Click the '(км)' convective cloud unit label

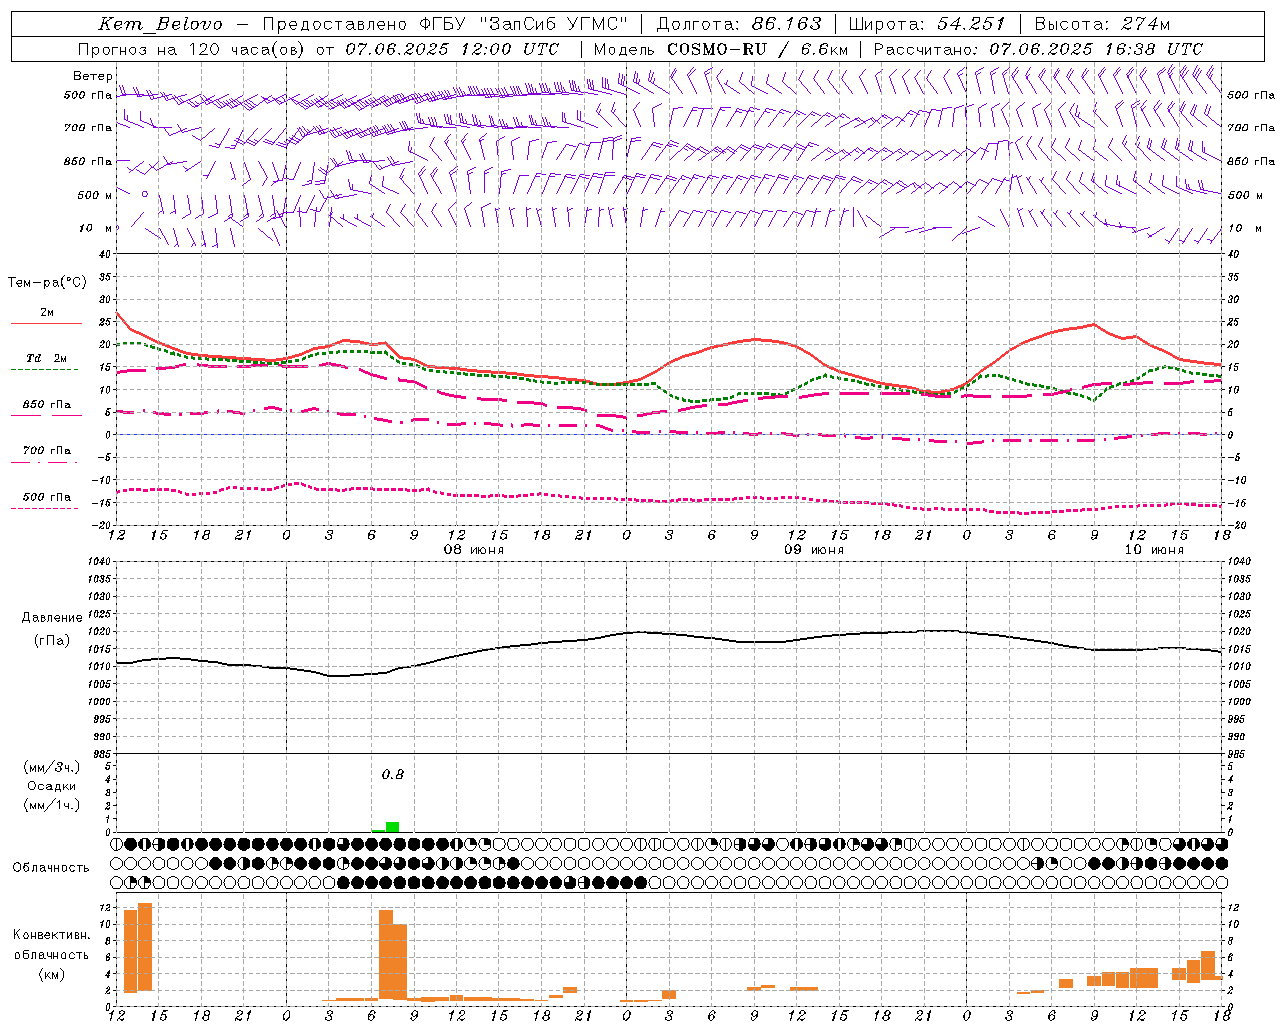(x=51, y=974)
